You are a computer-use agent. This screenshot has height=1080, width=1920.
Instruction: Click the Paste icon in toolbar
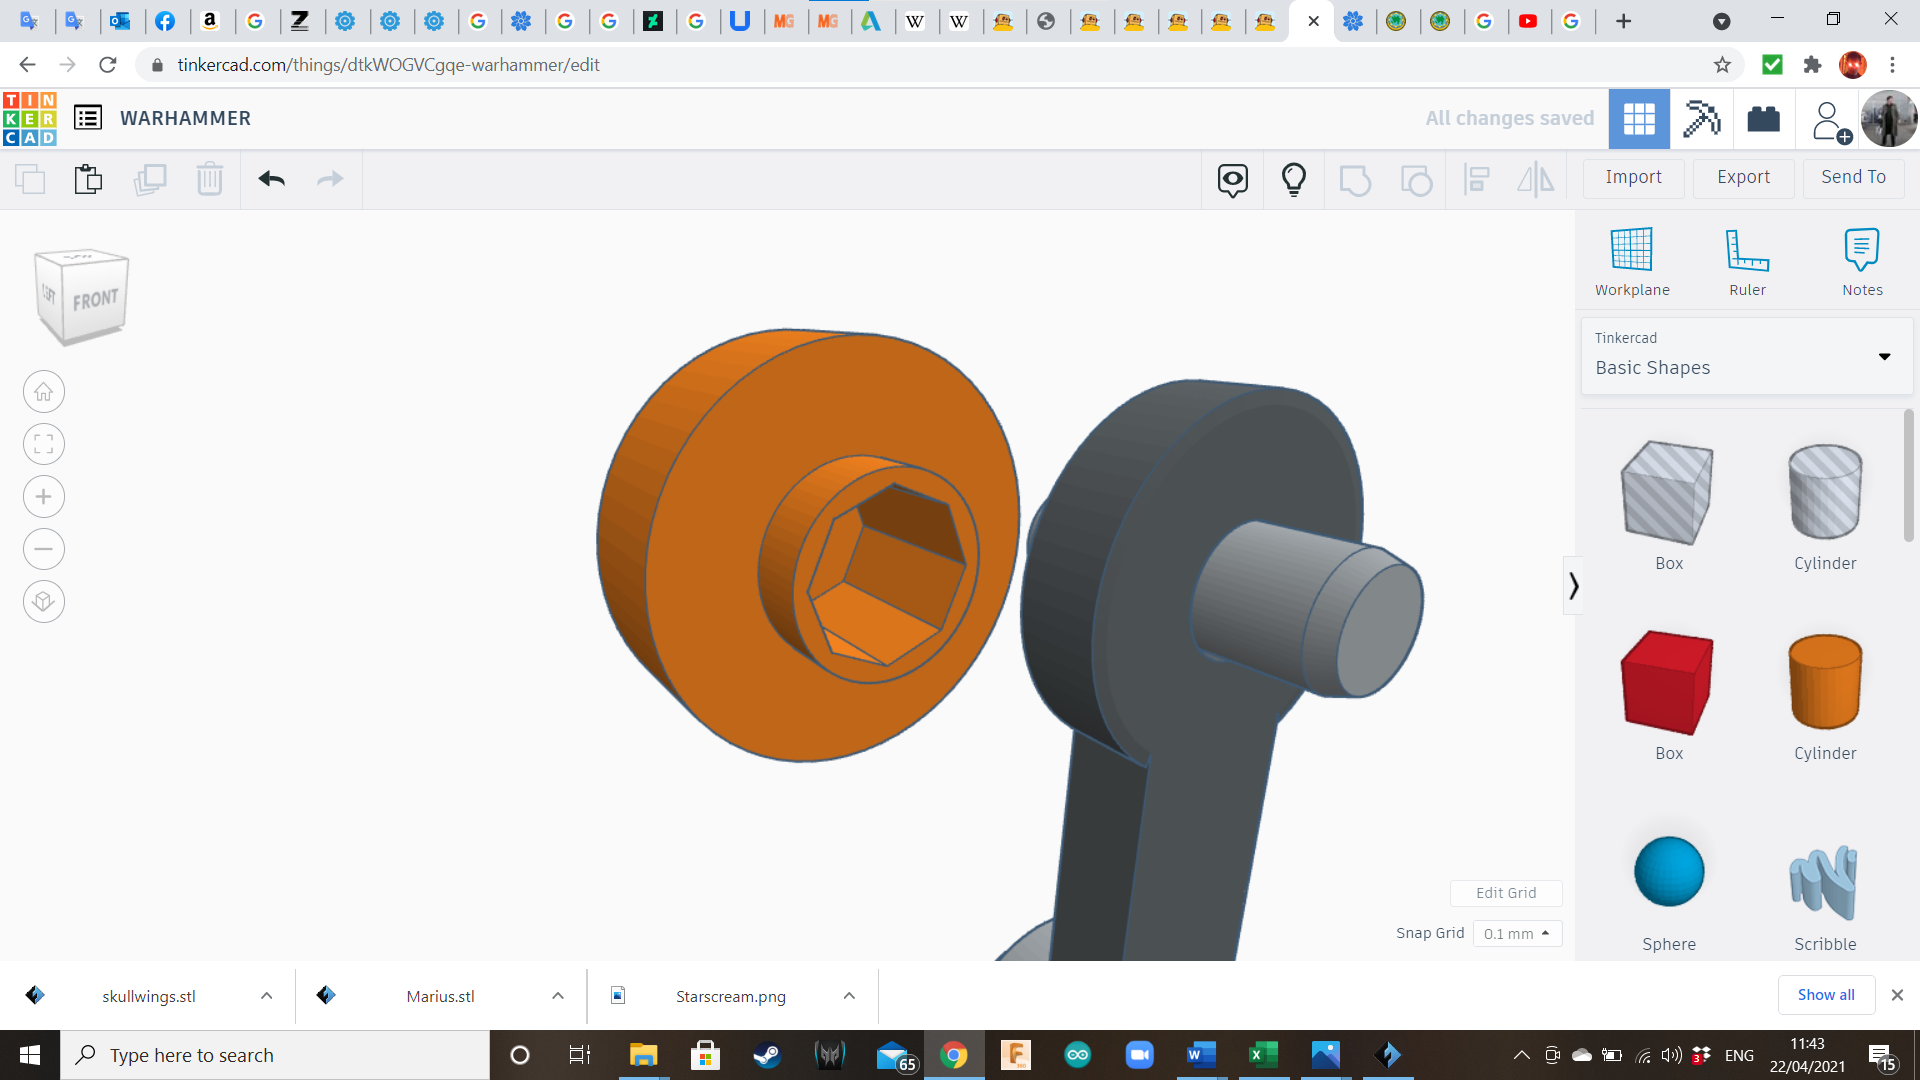[88, 179]
